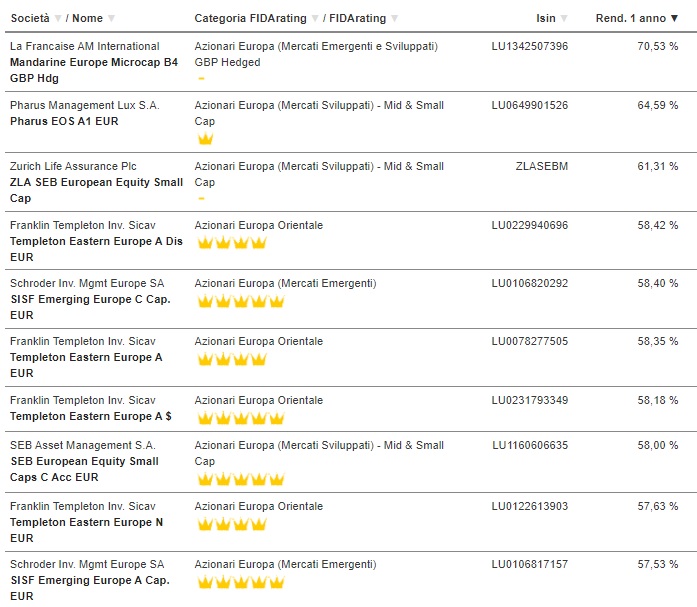This screenshot has height=607, width=697.
Task: Select Azionari Europa (Mercati Emergenti) in SISF A Cap. row
Action: 285,564
